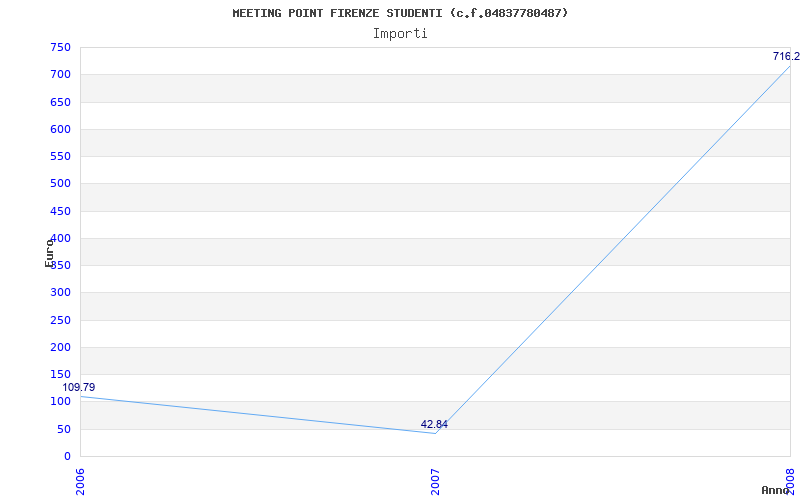
Task: Click the Euro y-axis title
Action: click(x=49, y=253)
